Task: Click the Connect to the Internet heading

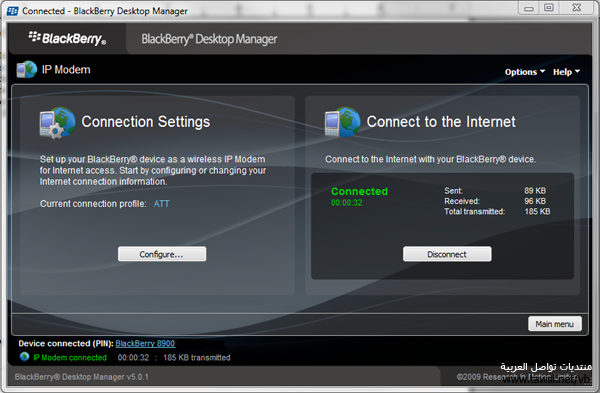Action: [x=441, y=122]
